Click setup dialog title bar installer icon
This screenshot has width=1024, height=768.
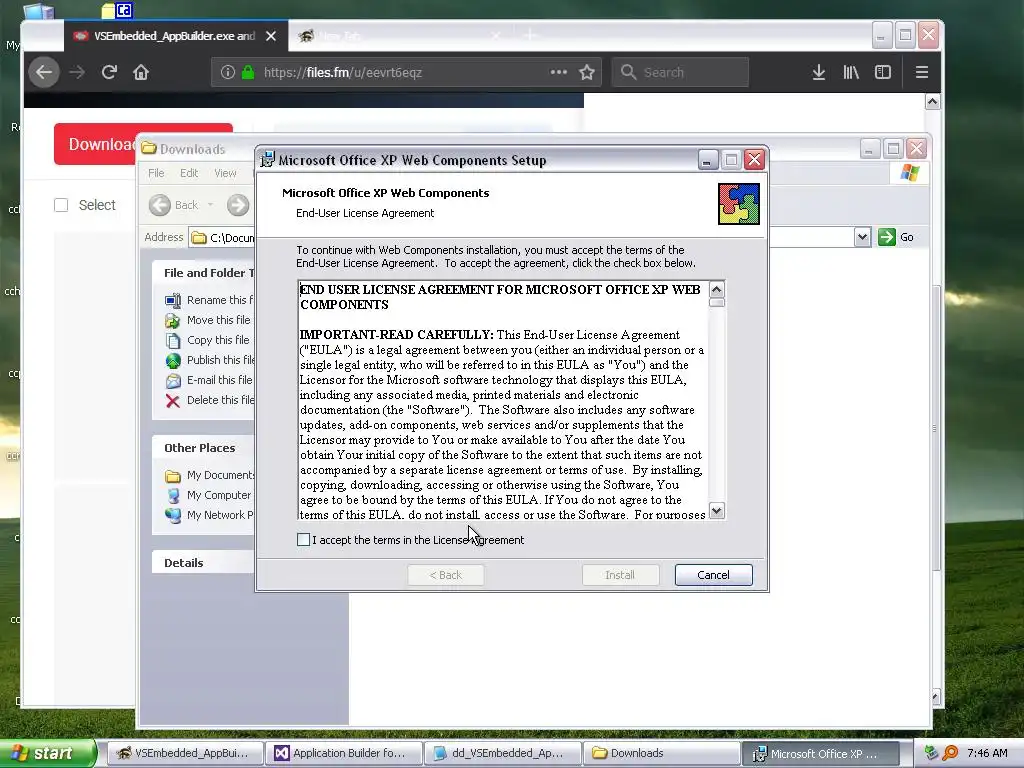click(x=267, y=159)
